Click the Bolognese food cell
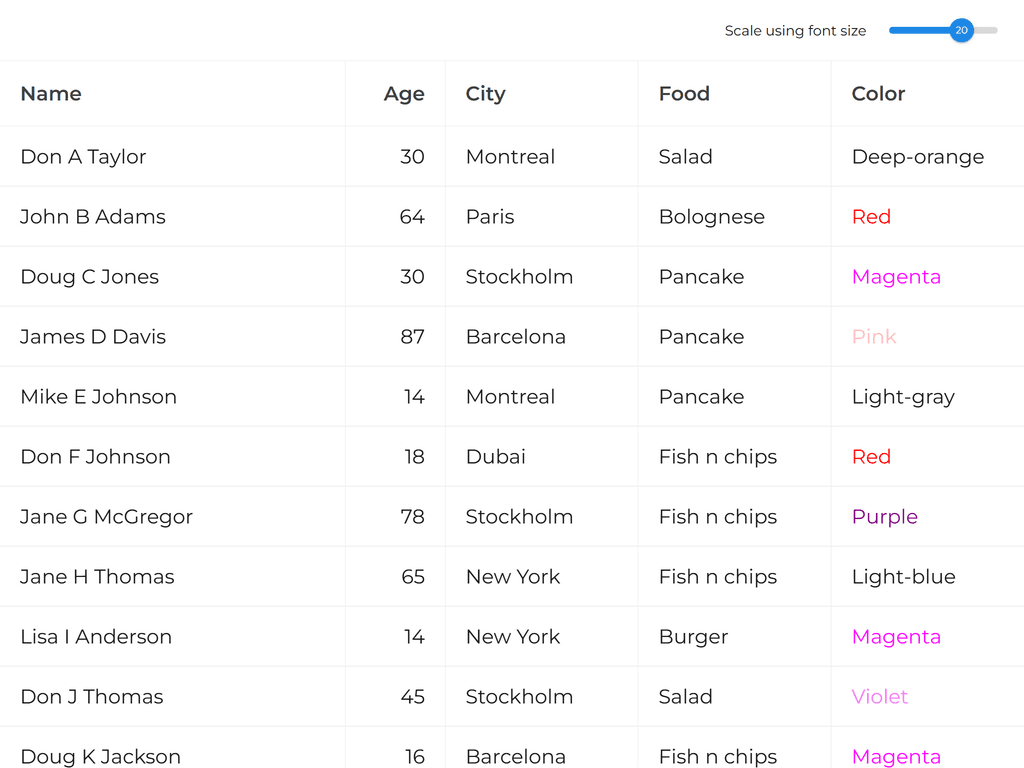 tap(712, 217)
